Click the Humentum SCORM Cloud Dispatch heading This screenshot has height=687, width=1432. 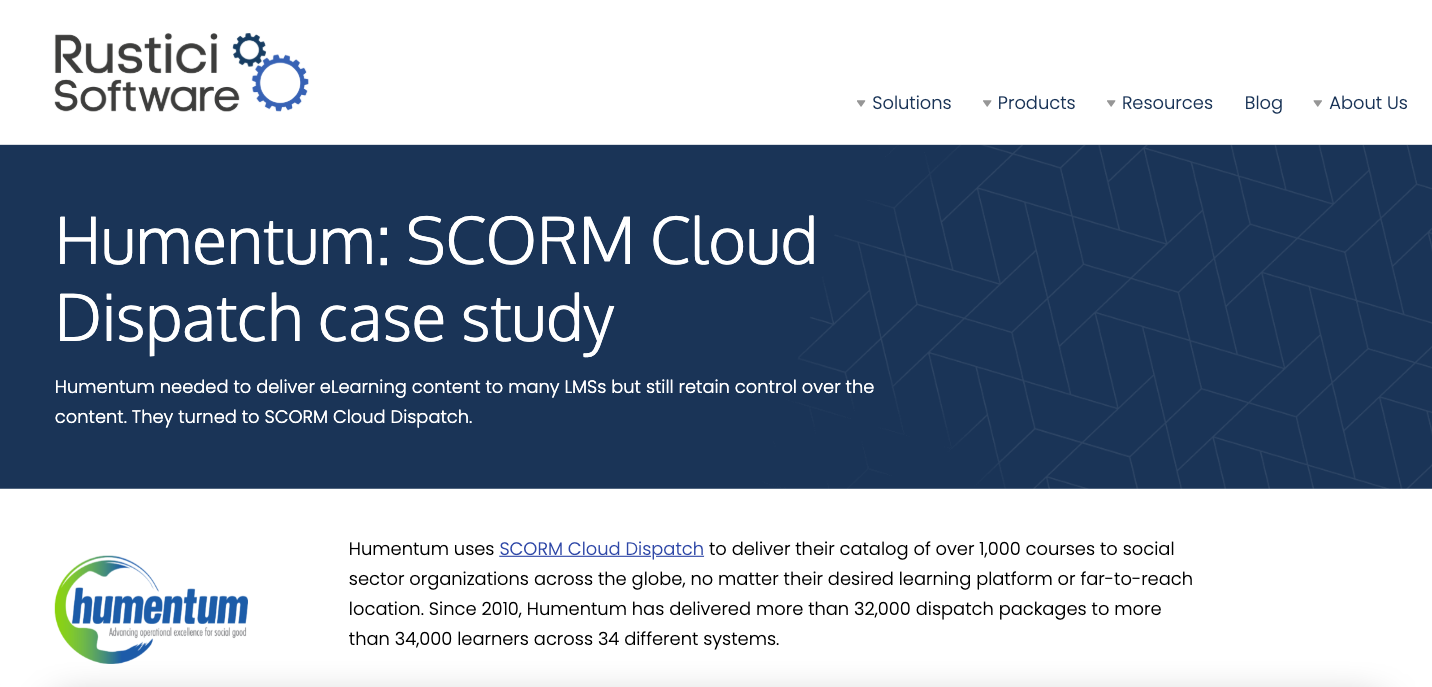tap(436, 279)
